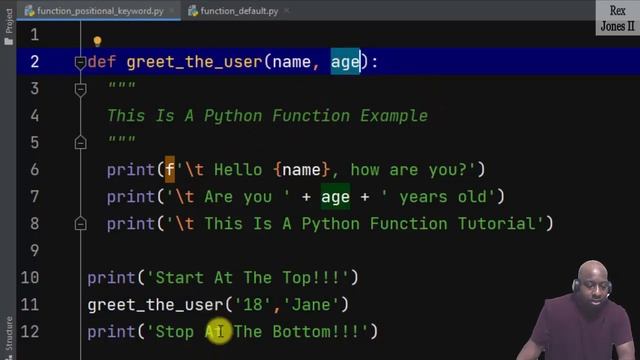Screen dimensions: 640x360
Task: Click function end fold marker on line 8
Action: pos(80,223)
